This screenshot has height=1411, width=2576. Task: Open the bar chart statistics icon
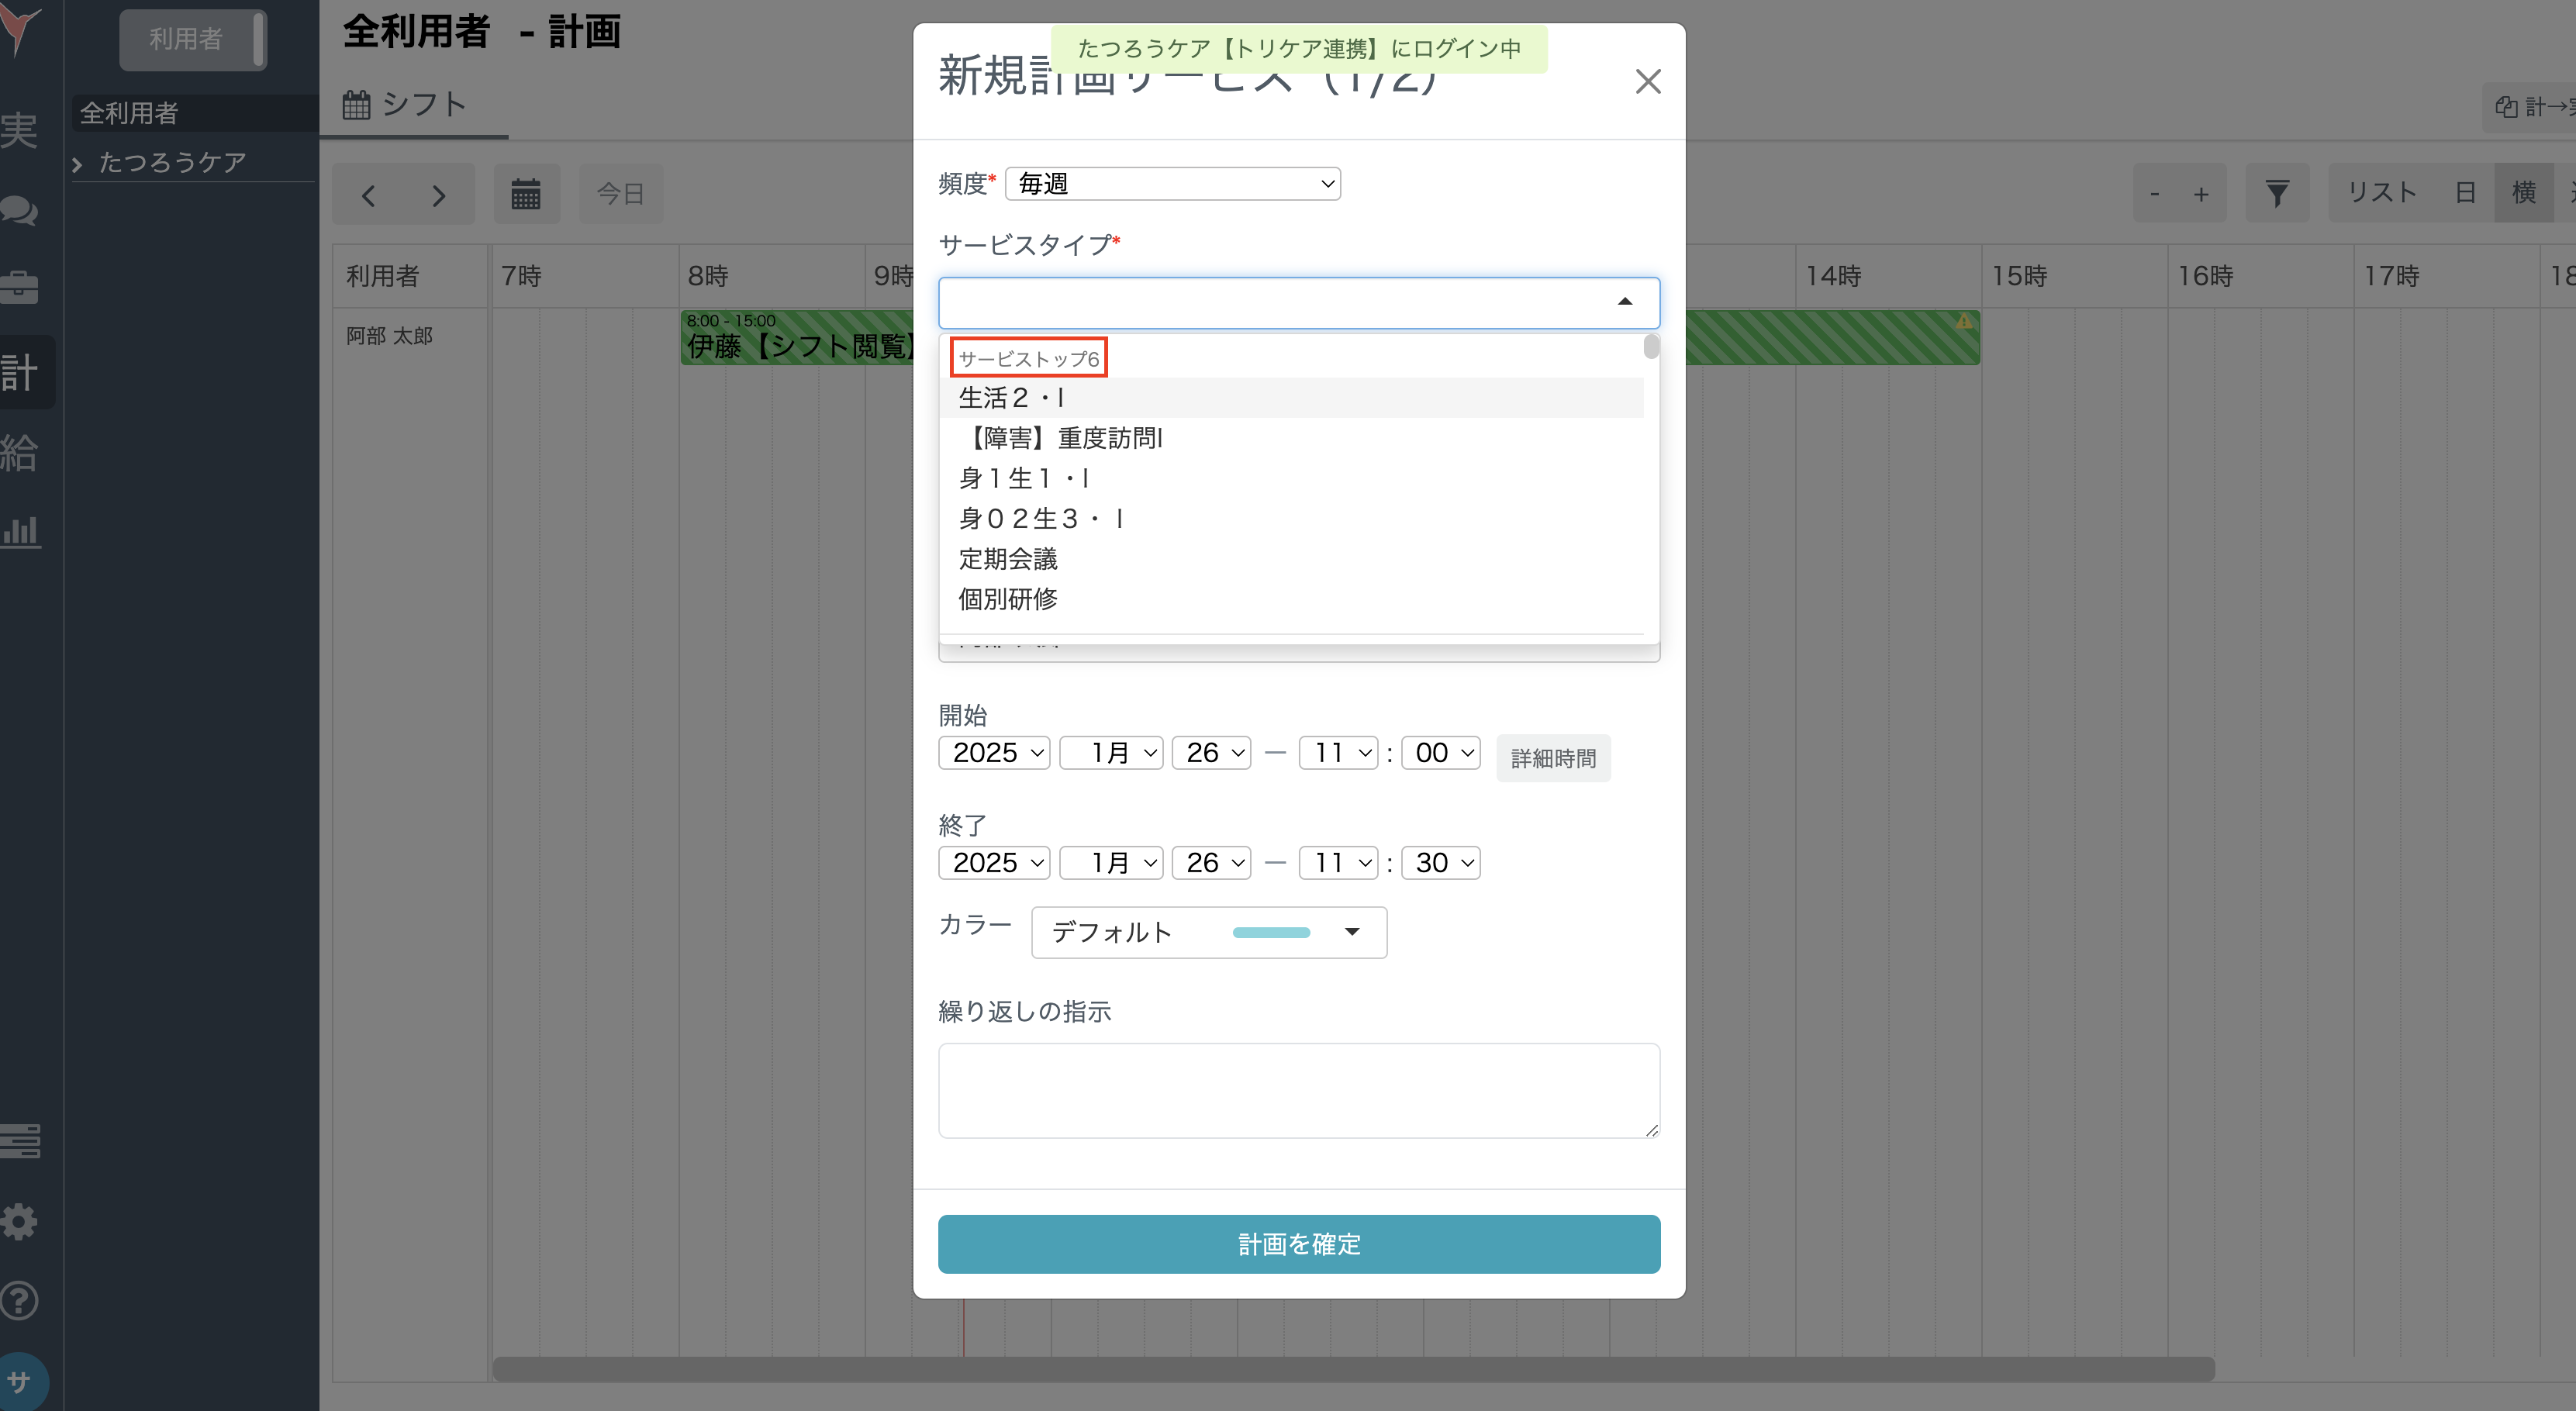[20, 532]
